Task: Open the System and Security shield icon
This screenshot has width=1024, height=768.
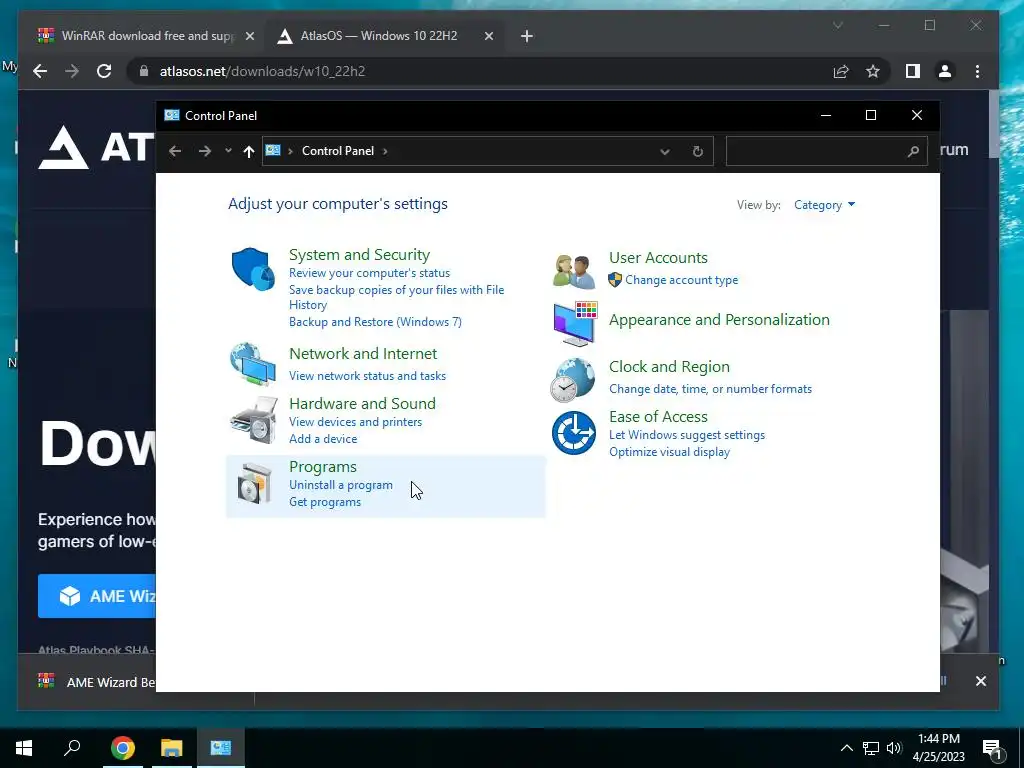Action: coord(253,269)
